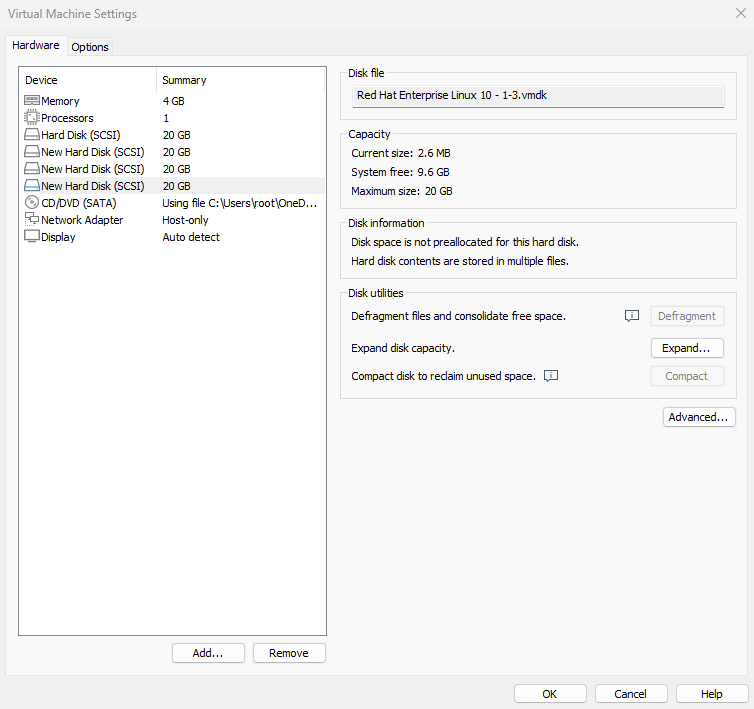
Task: Click the CD/DVD (SATA) disc icon
Action: pyautogui.click(x=32, y=203)
